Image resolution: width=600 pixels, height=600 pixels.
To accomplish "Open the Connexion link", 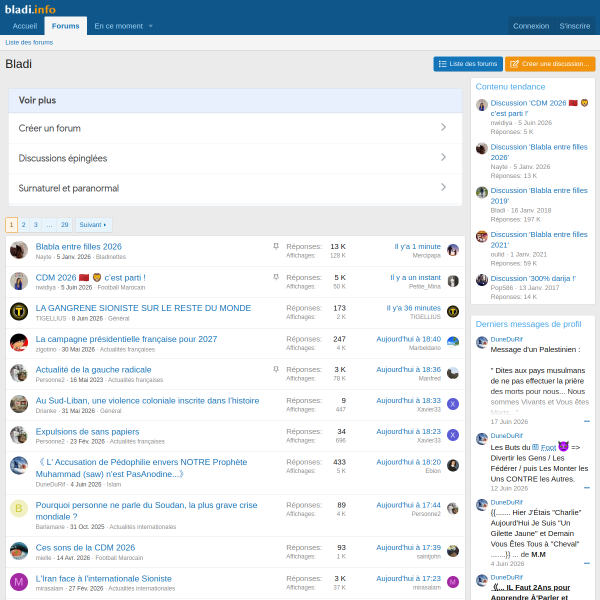I will [x=531, y=26].
